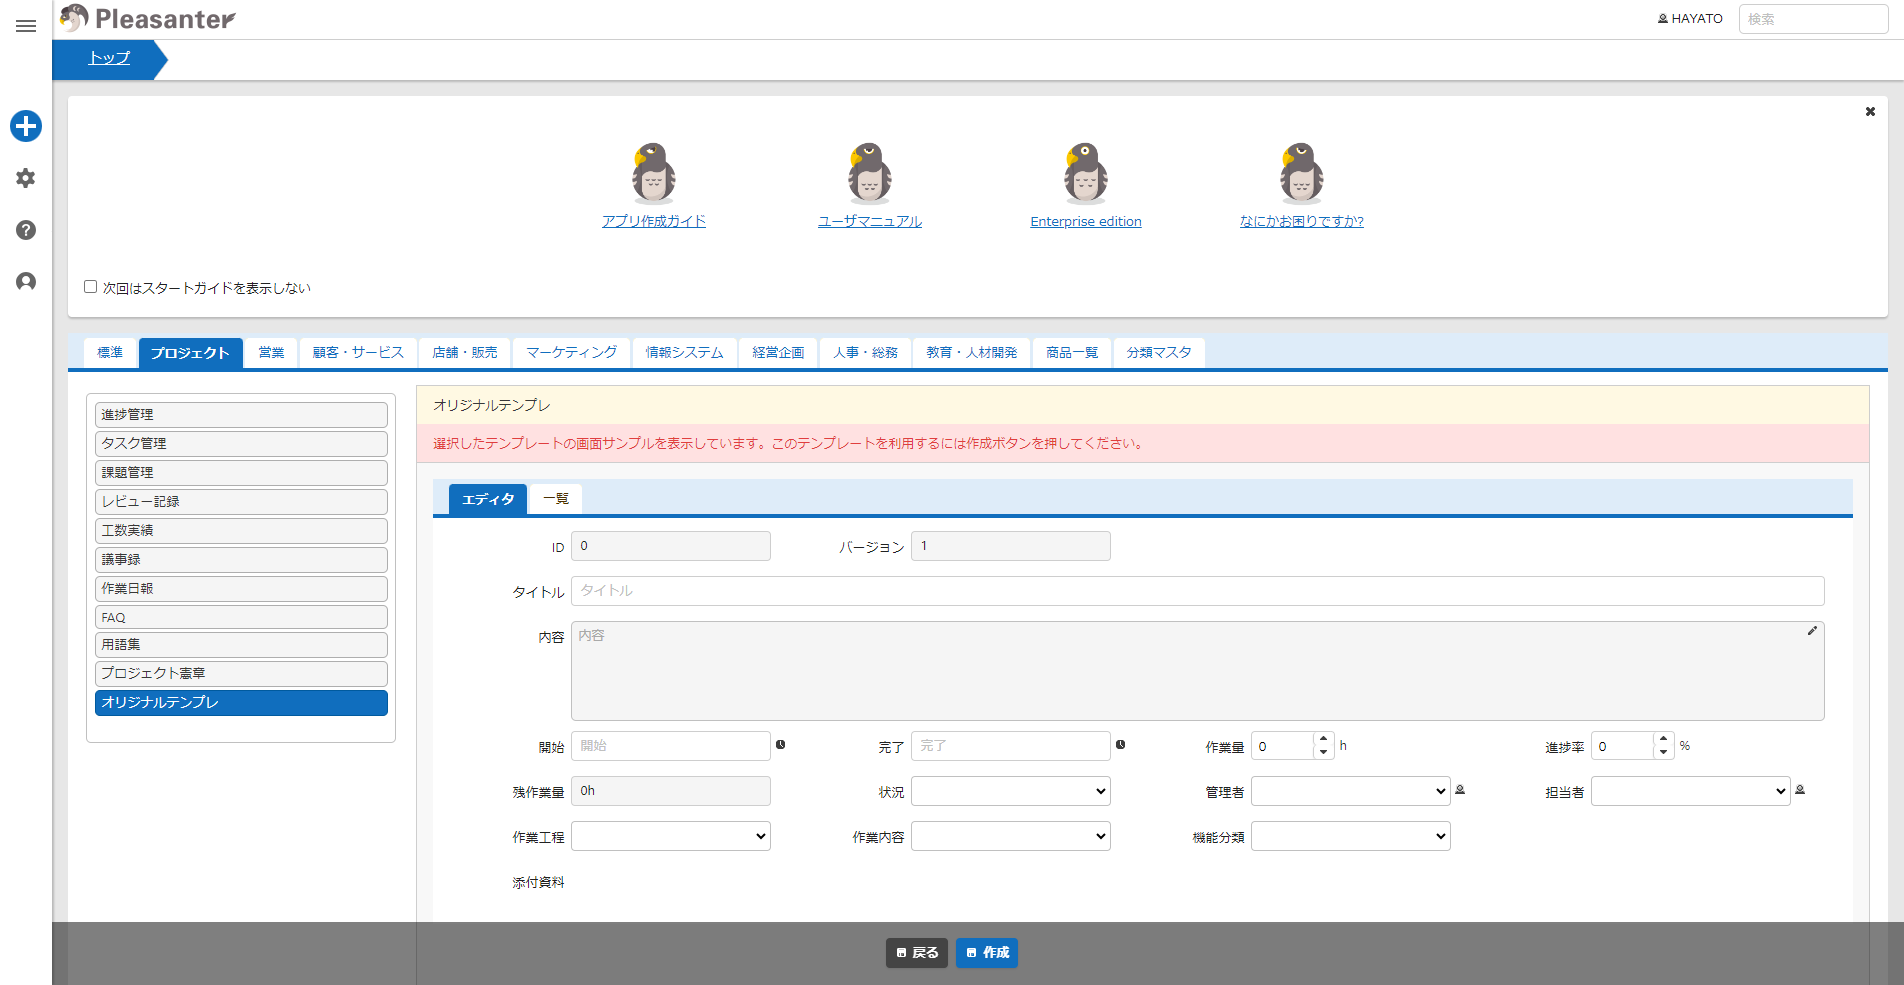Expand the 管理者 dropdown
This screenshot has height=985, width=1904.
tap(1351, 791)
